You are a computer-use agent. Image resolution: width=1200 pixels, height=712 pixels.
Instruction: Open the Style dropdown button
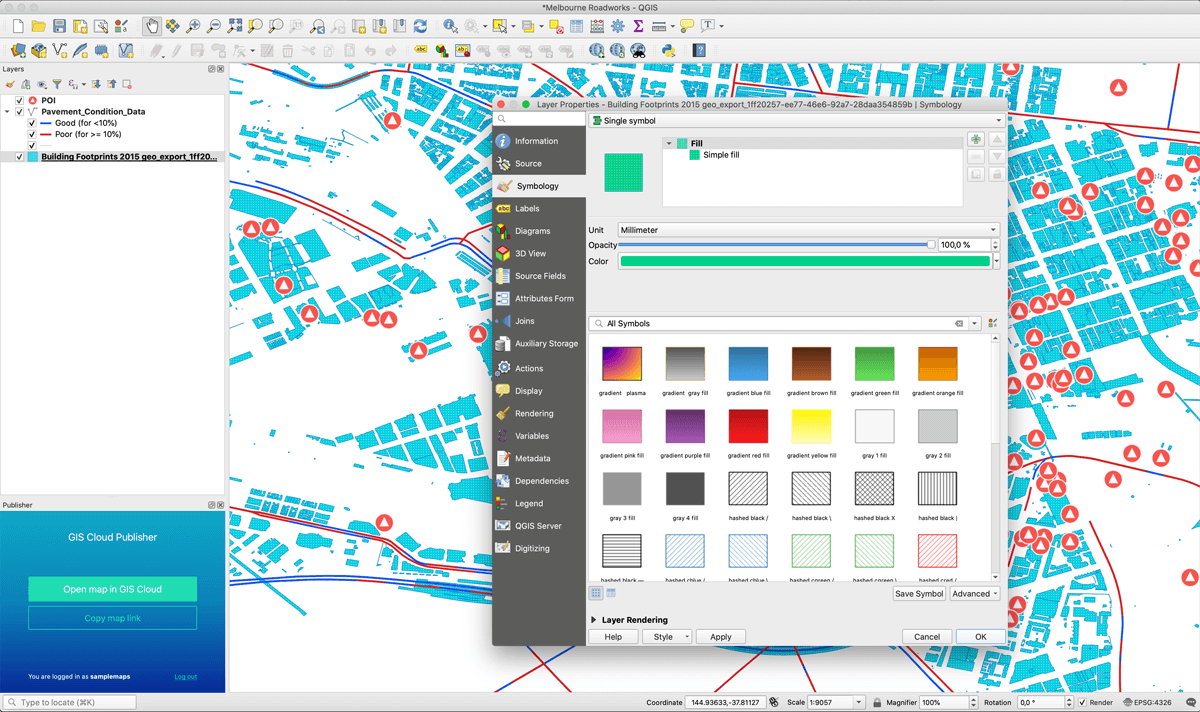(666, 637)
